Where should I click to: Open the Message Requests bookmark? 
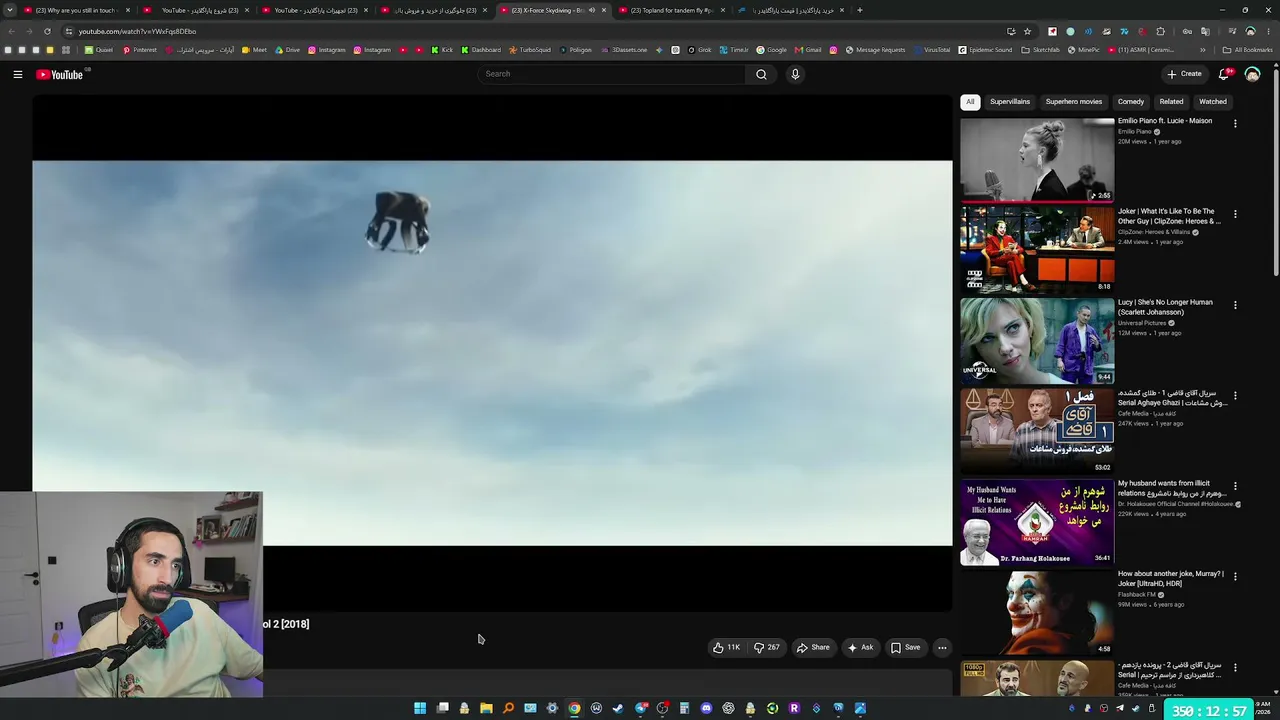(x=875, y=50)
